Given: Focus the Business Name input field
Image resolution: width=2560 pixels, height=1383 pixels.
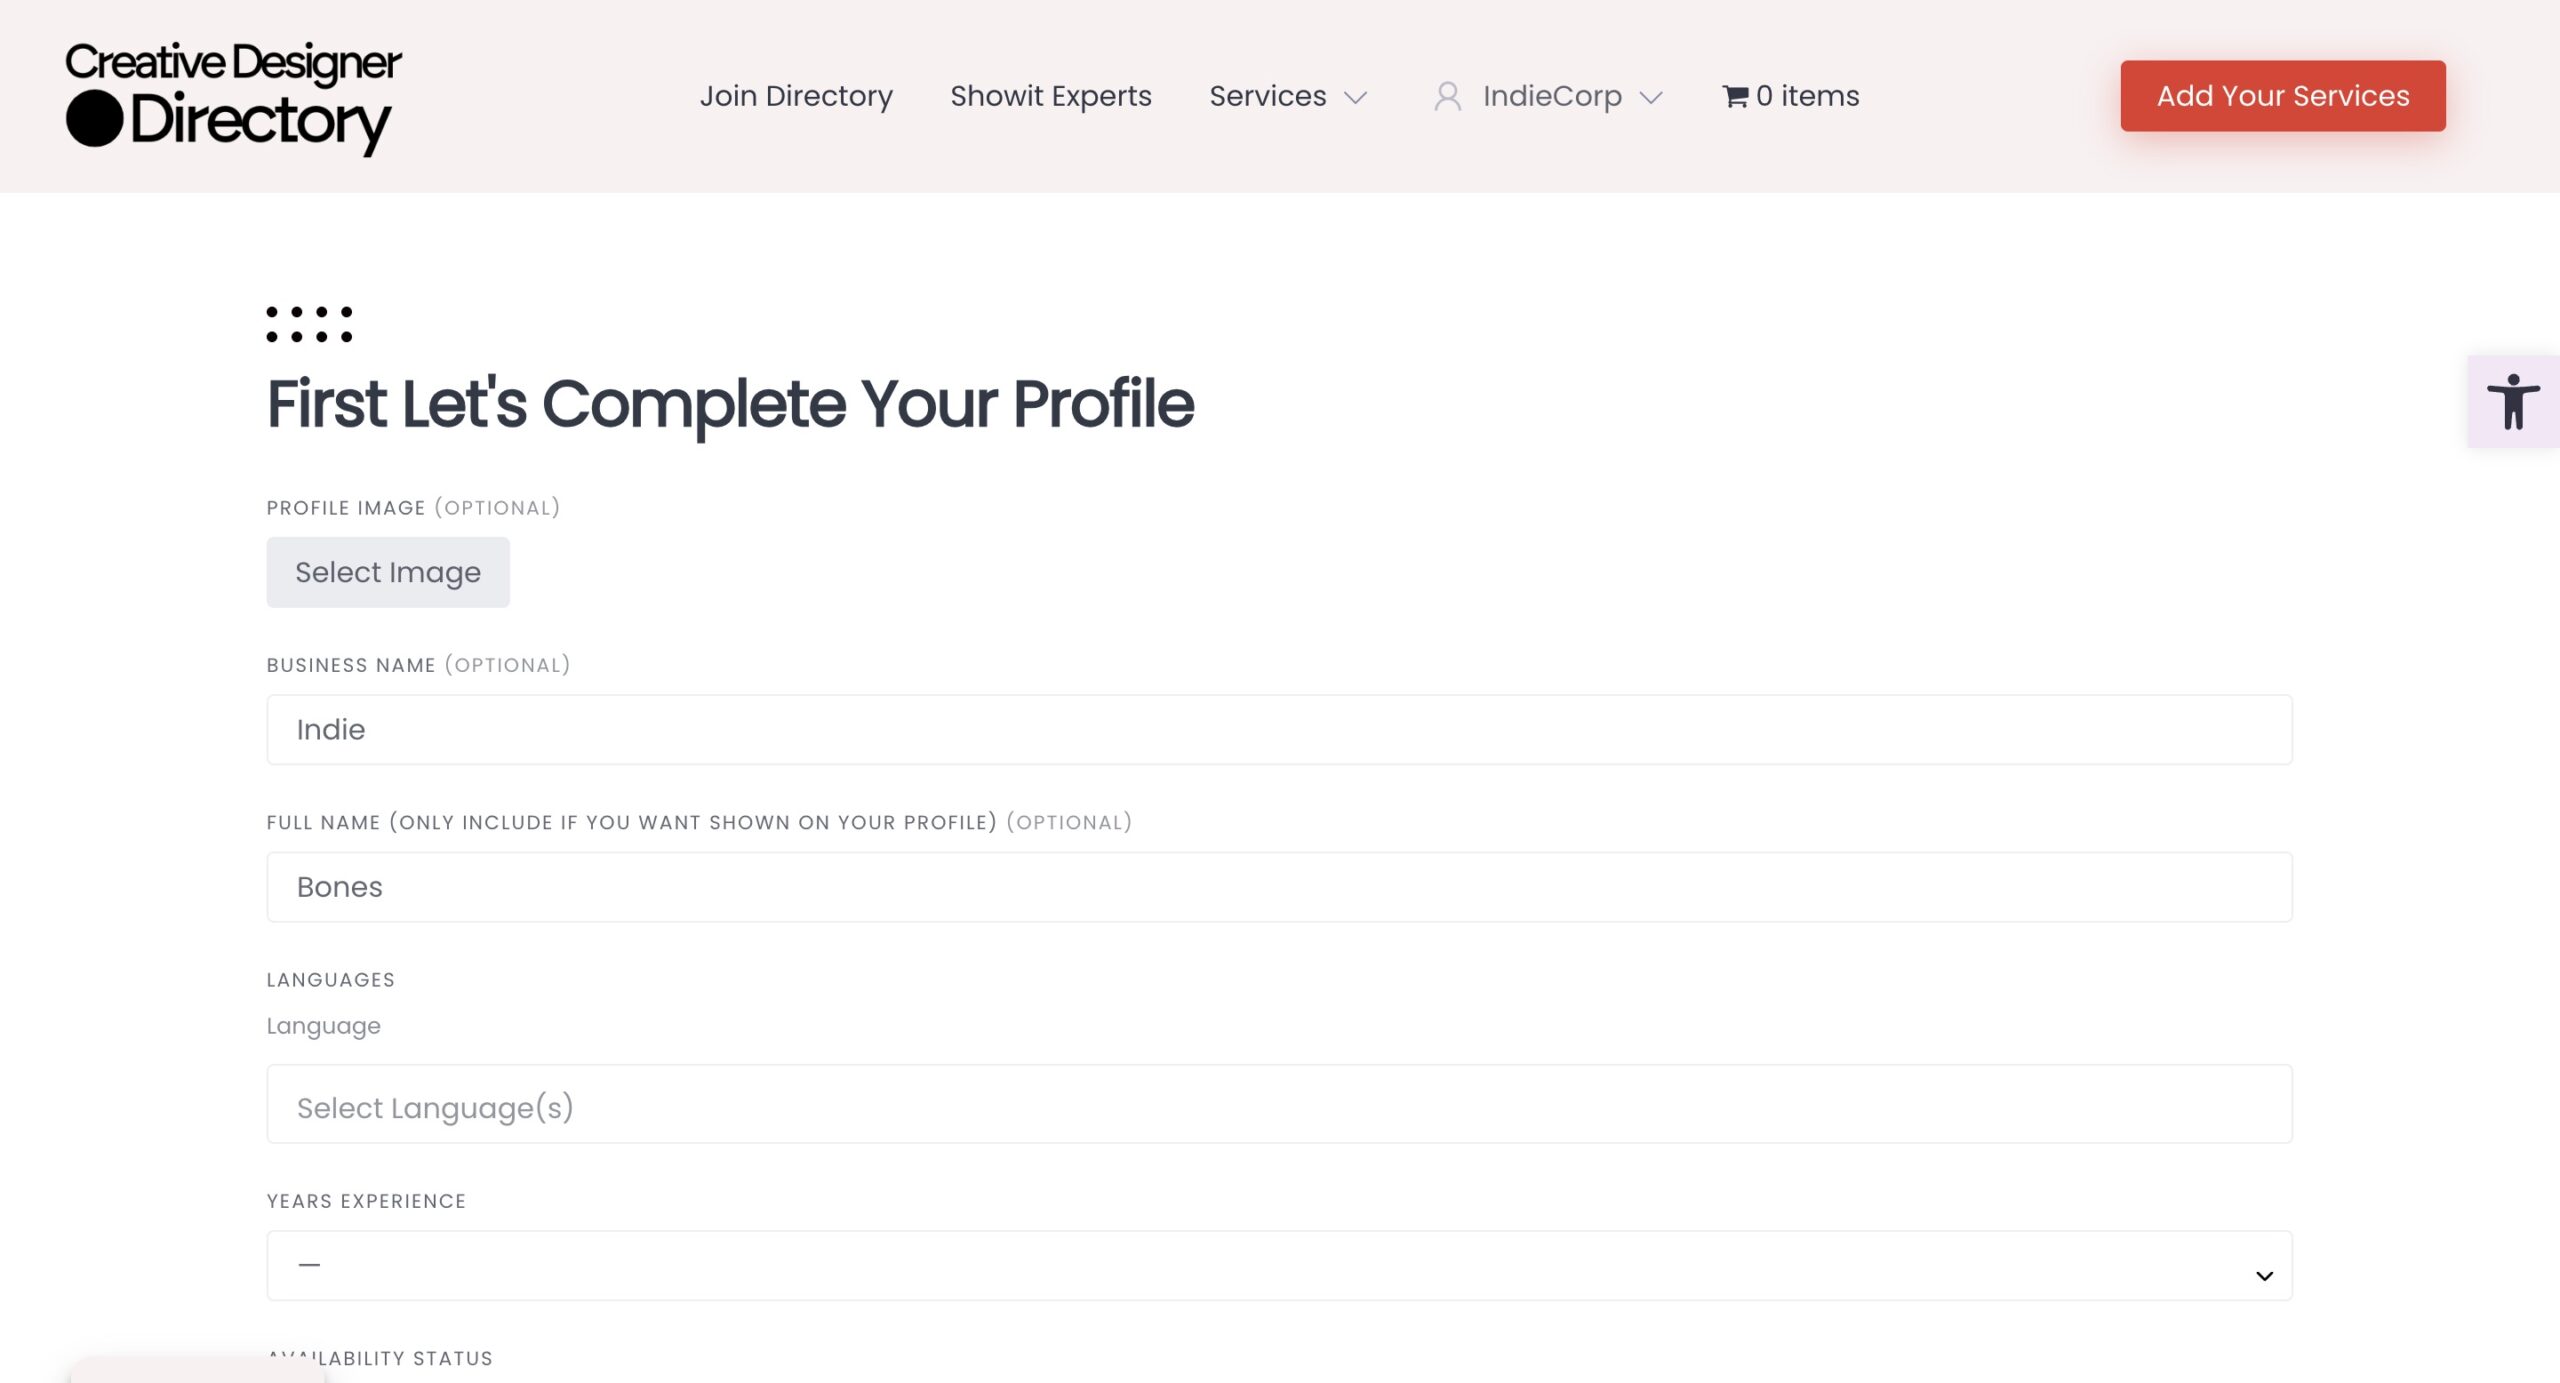Looking at the screenshot, I should (1279, 730).
